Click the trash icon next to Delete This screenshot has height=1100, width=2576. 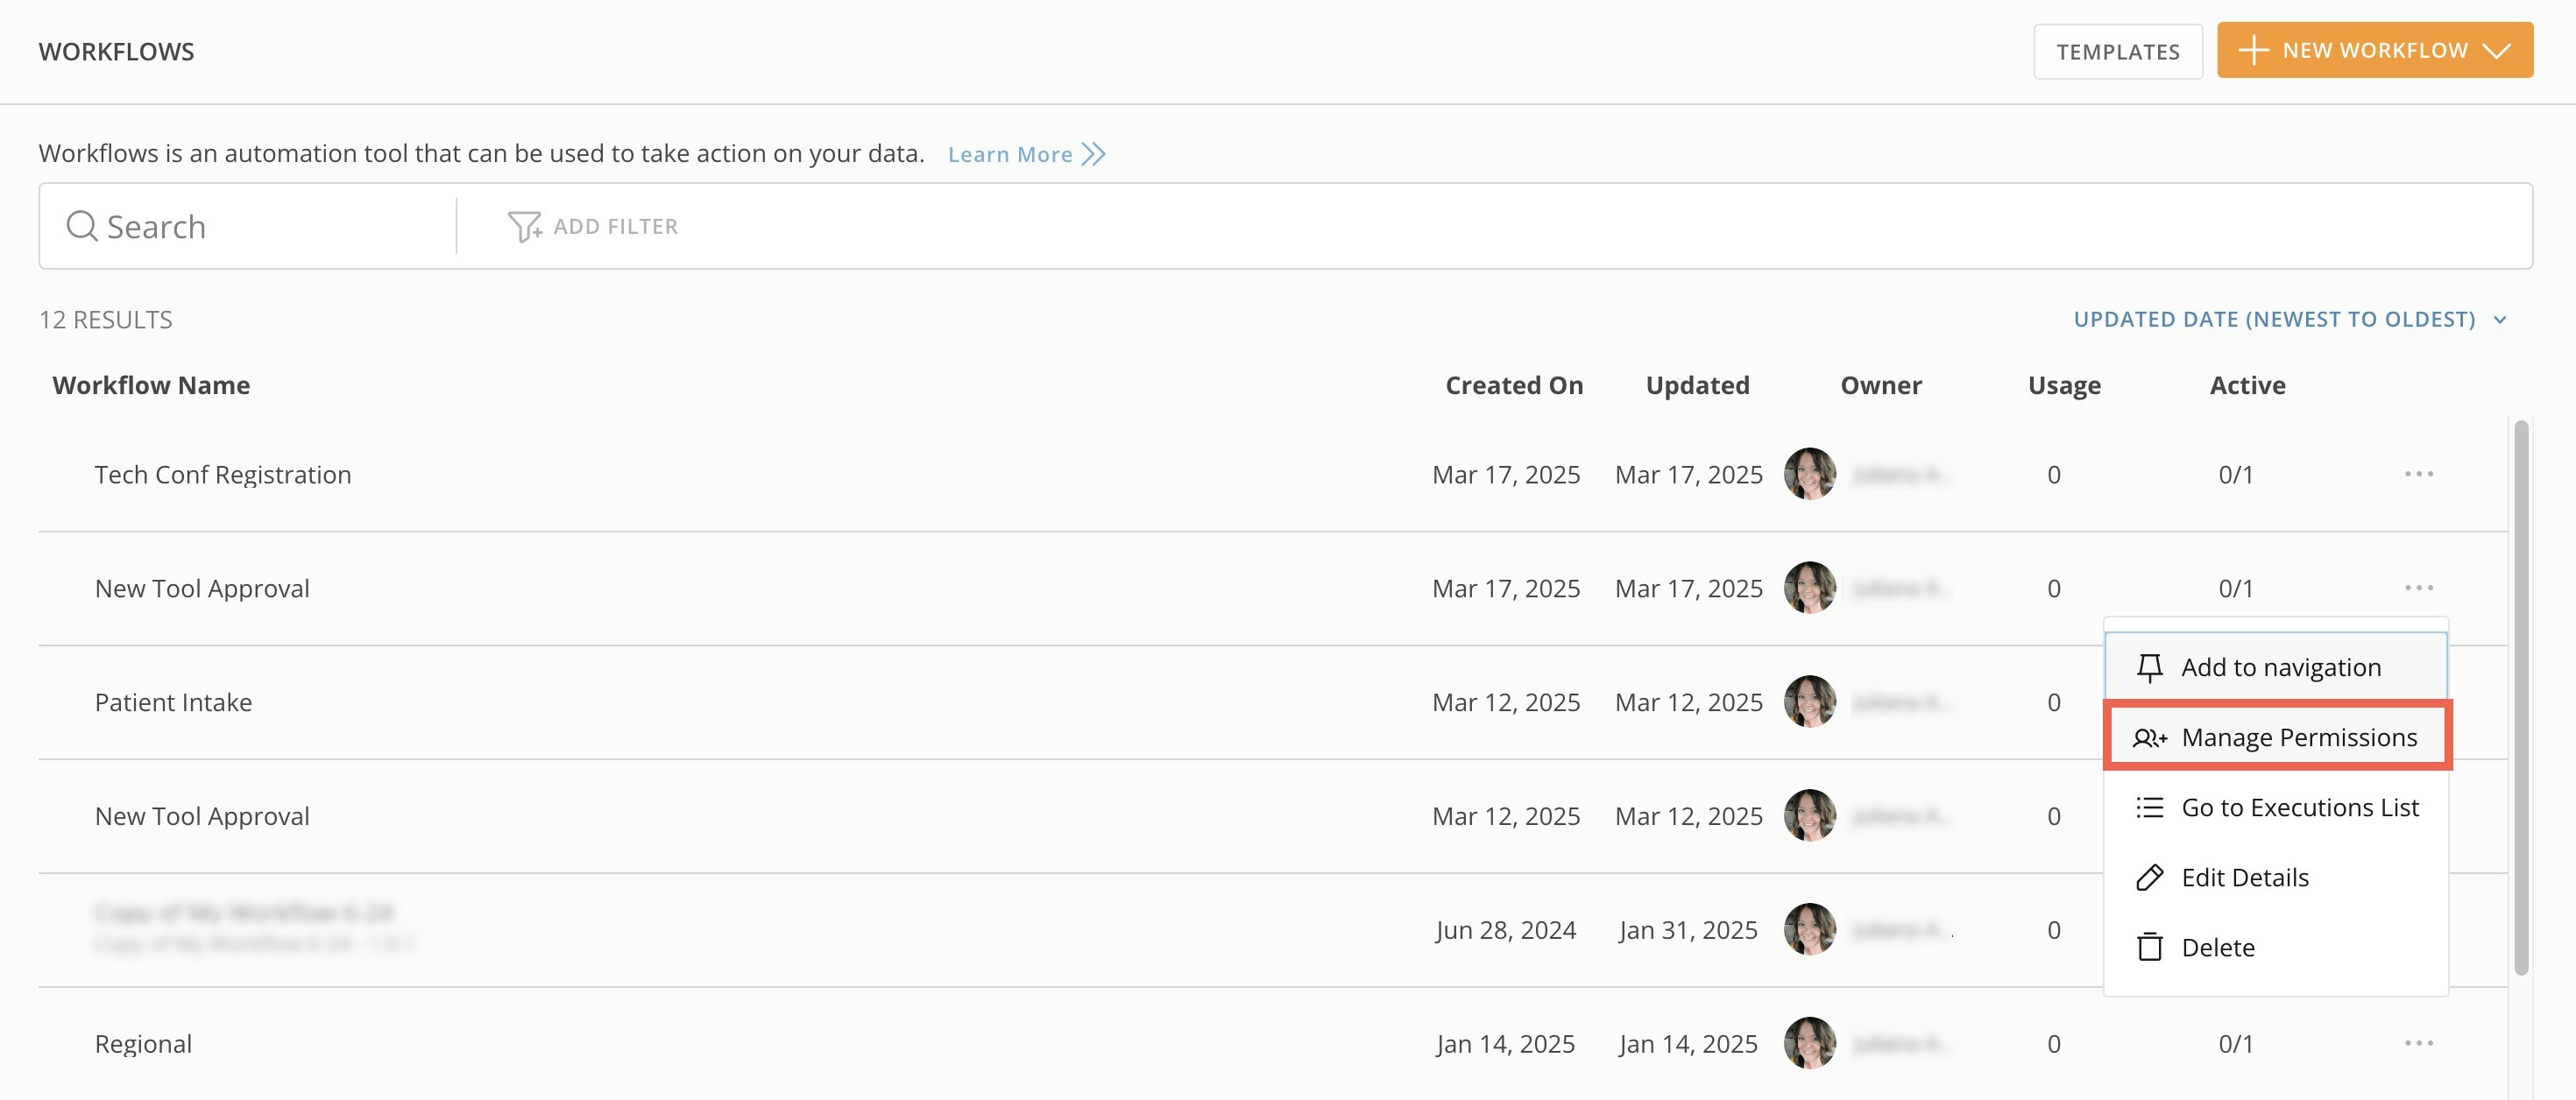coord(2149,947)
